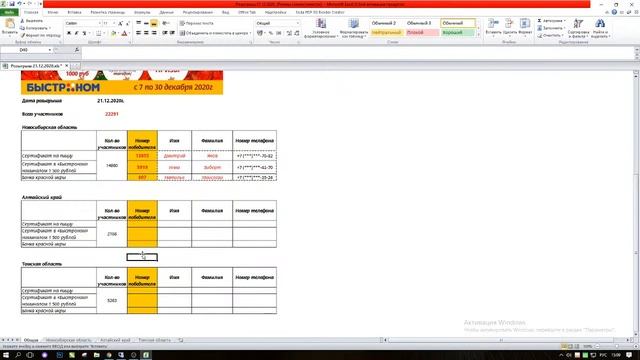This screenshot has width=640, height=360.
Task: Click the Paste (Вставить) clipboard icon
Action: click(x=10, y=24)
